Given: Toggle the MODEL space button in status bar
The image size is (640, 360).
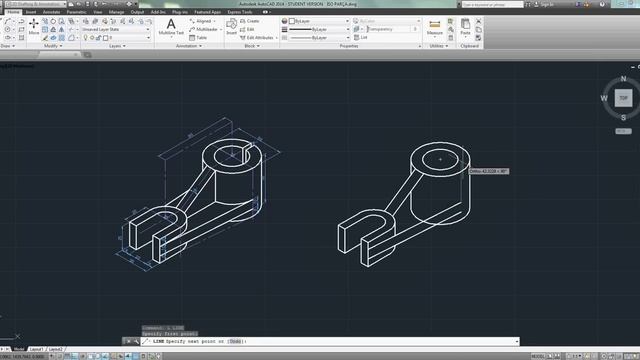Looking at the screenshot, I should tap(538, 356).
